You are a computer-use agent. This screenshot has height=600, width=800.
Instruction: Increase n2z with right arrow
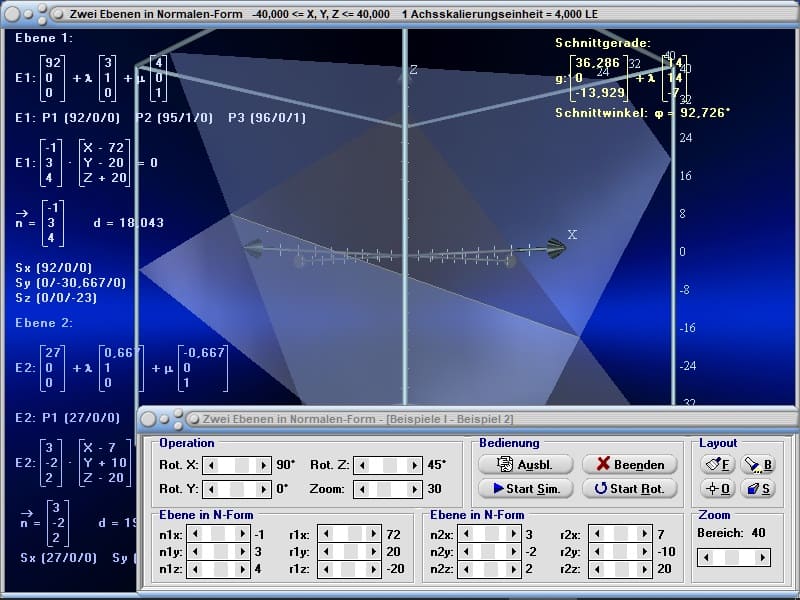(x=514, y=568)
